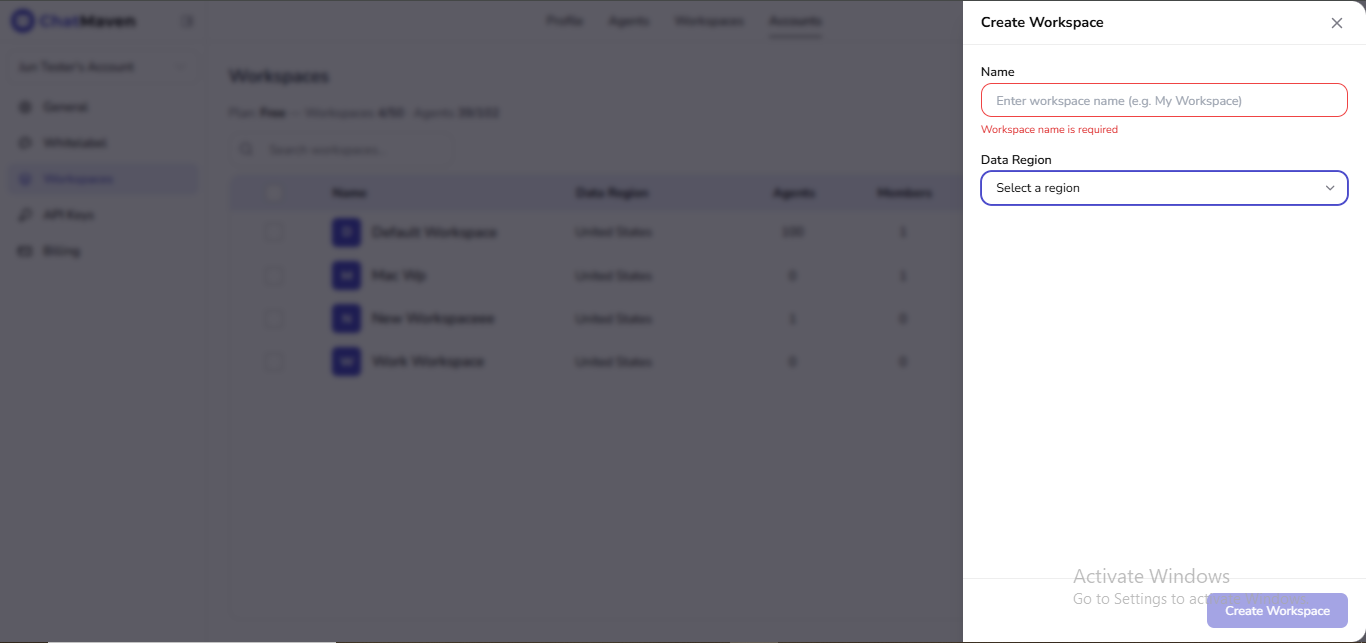Open Billing using its card icon
The image size is (1366, 643).
[x=24, y=250]
